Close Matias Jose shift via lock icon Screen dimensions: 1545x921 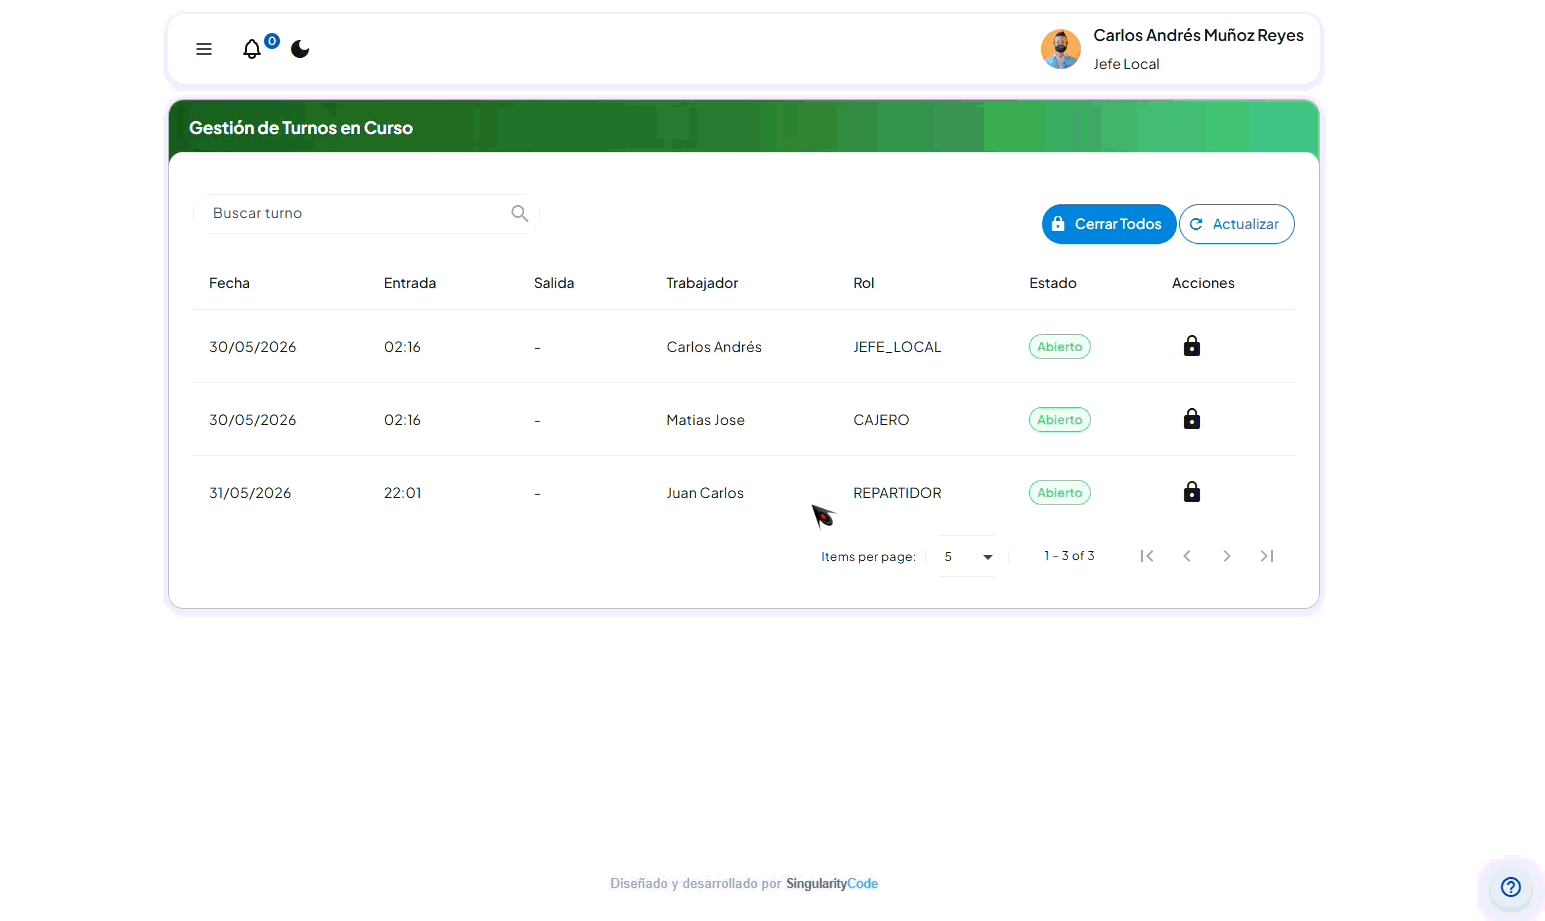(x=1192, y=419)
